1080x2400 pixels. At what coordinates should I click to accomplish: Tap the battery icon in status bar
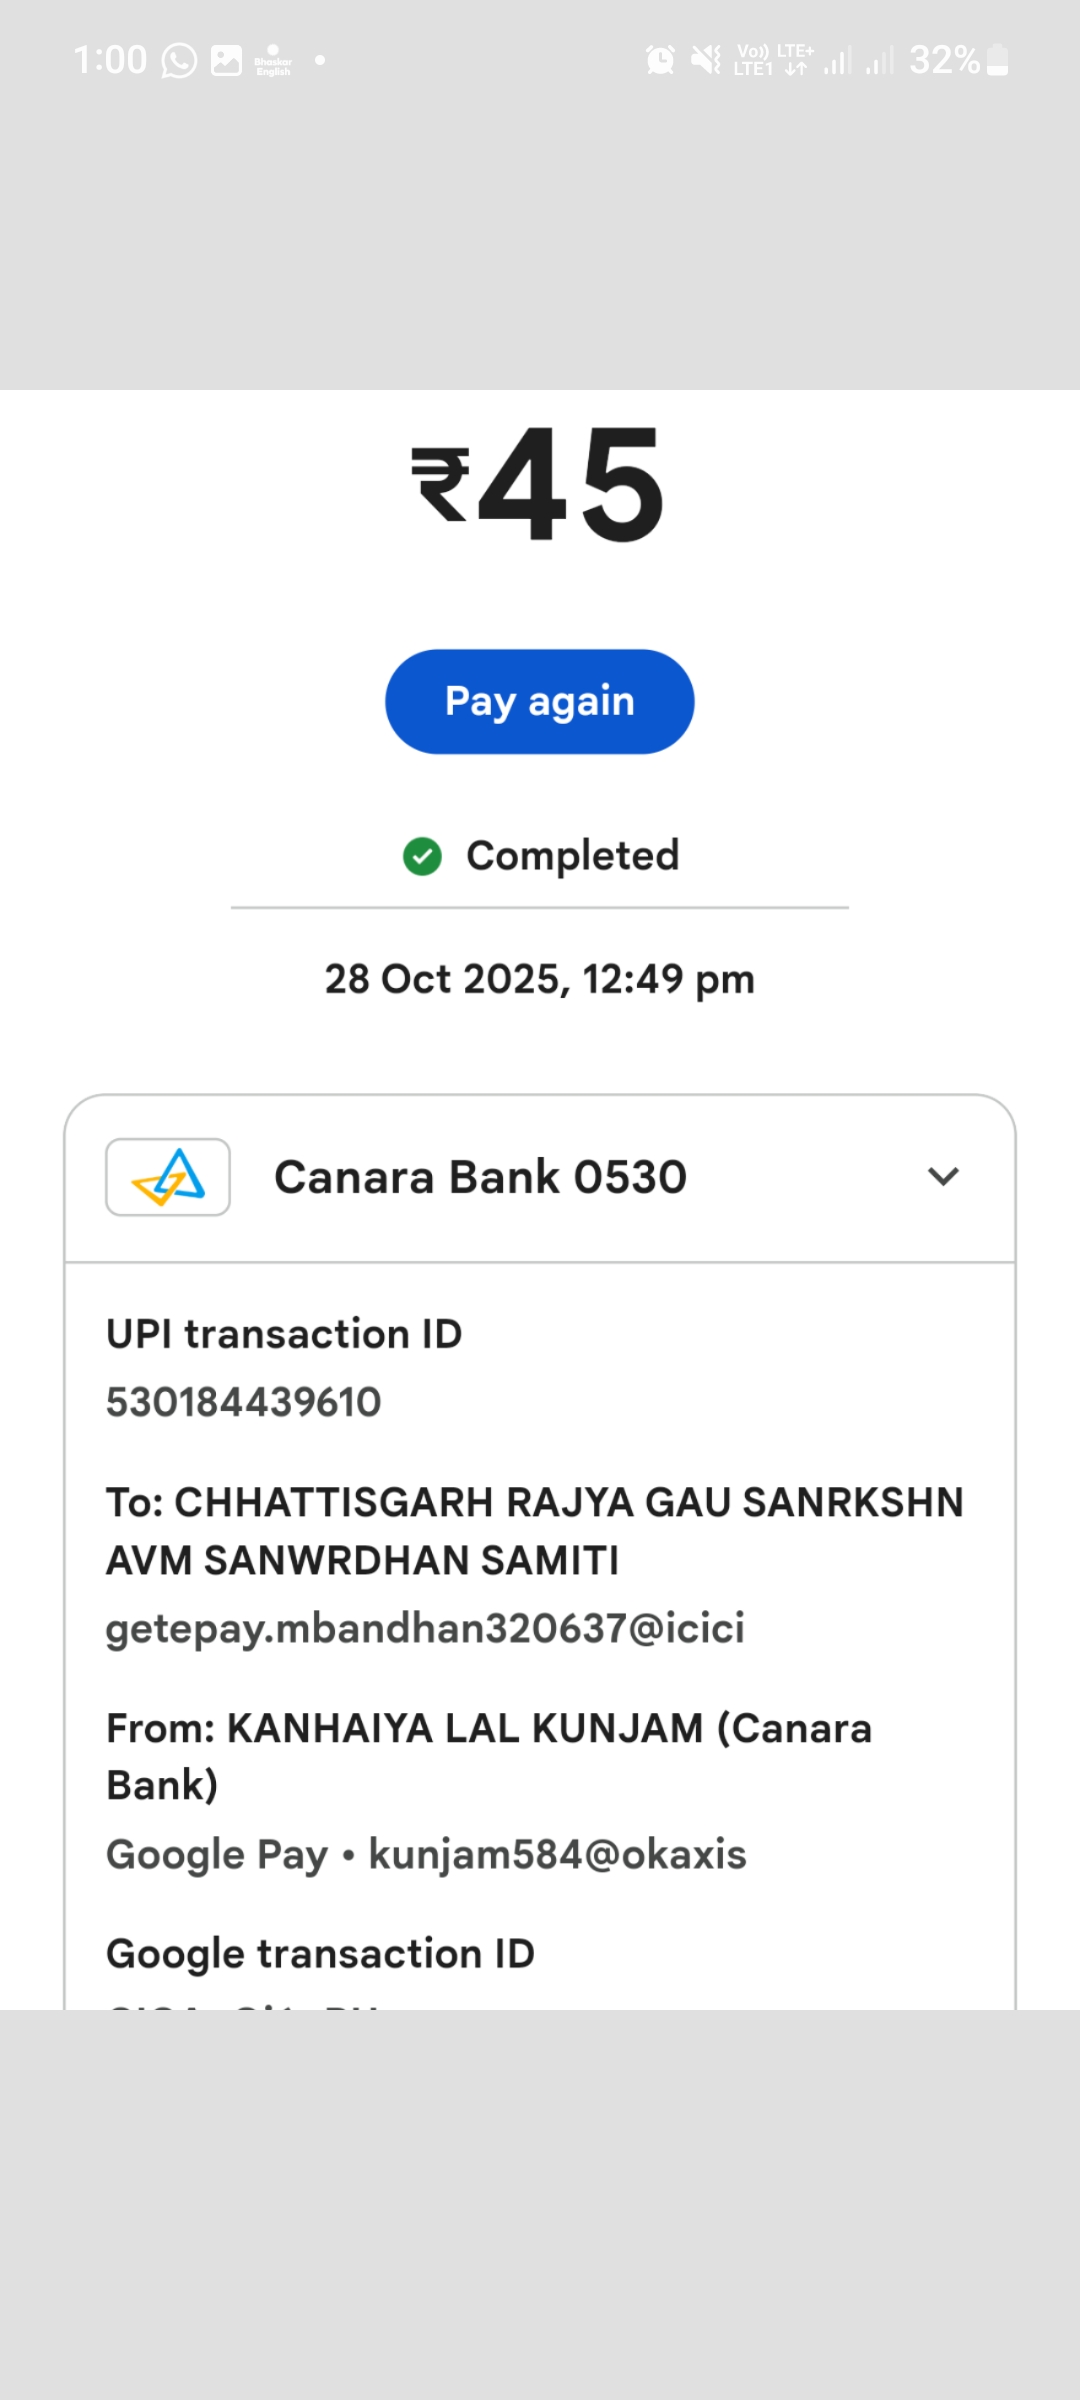coord(997,61)
